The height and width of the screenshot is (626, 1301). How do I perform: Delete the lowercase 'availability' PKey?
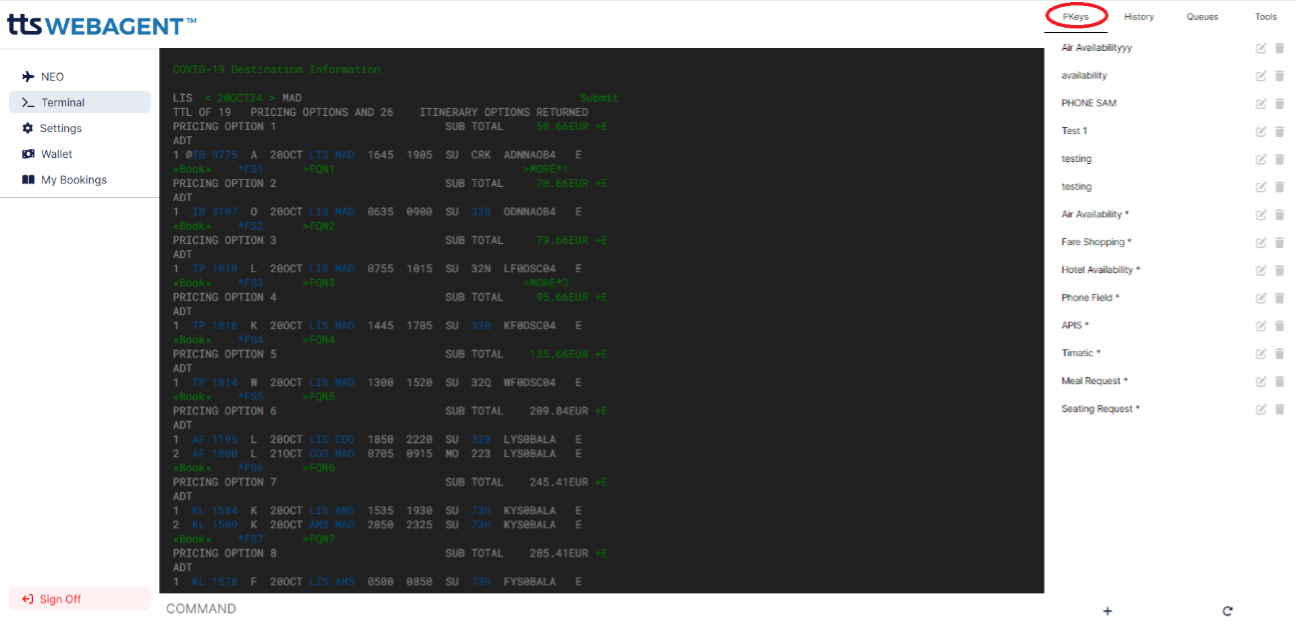pyautogui.click(x=1280, y=76)
